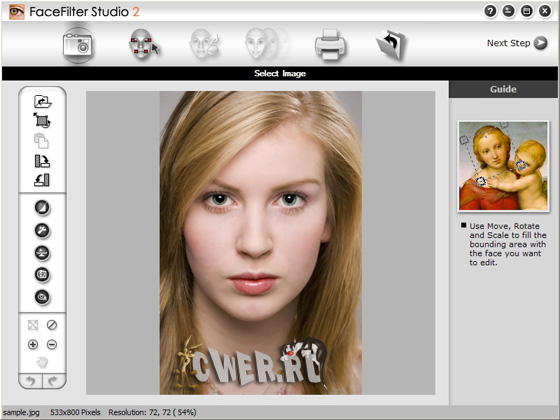Zoom out with the minus button
This screenshot has width=560, height=420.
(x=52, y=344)
